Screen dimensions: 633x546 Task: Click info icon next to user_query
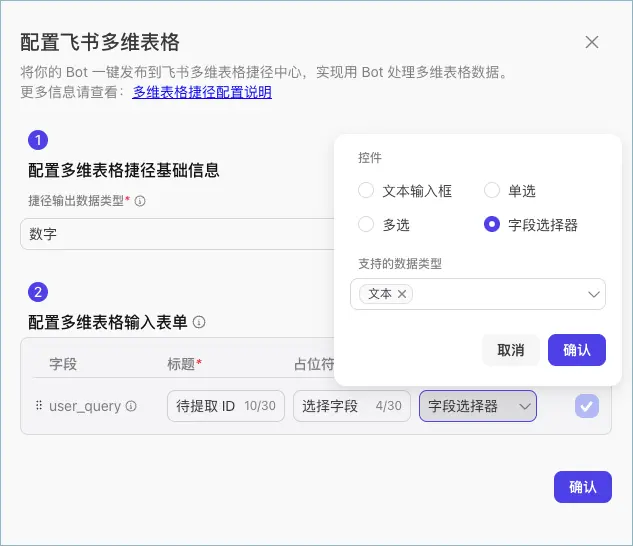(x=131, y=406)
